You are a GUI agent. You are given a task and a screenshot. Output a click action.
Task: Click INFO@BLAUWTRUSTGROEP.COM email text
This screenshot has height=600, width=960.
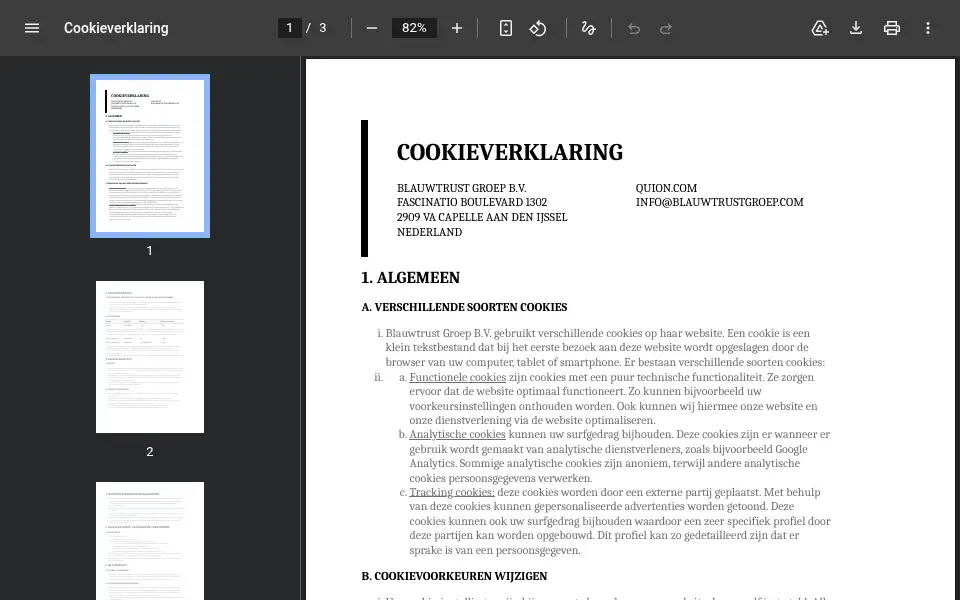(719, 202)
